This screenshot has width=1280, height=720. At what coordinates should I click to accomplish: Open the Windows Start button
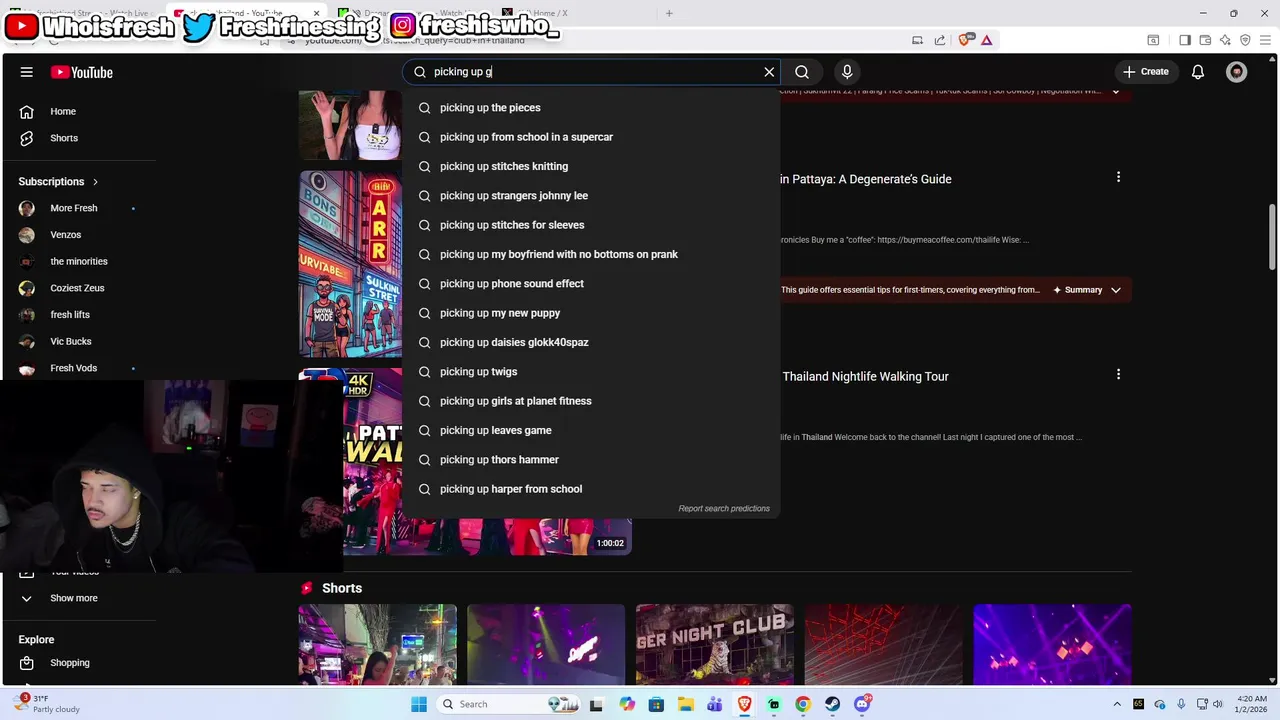point(419,704)
